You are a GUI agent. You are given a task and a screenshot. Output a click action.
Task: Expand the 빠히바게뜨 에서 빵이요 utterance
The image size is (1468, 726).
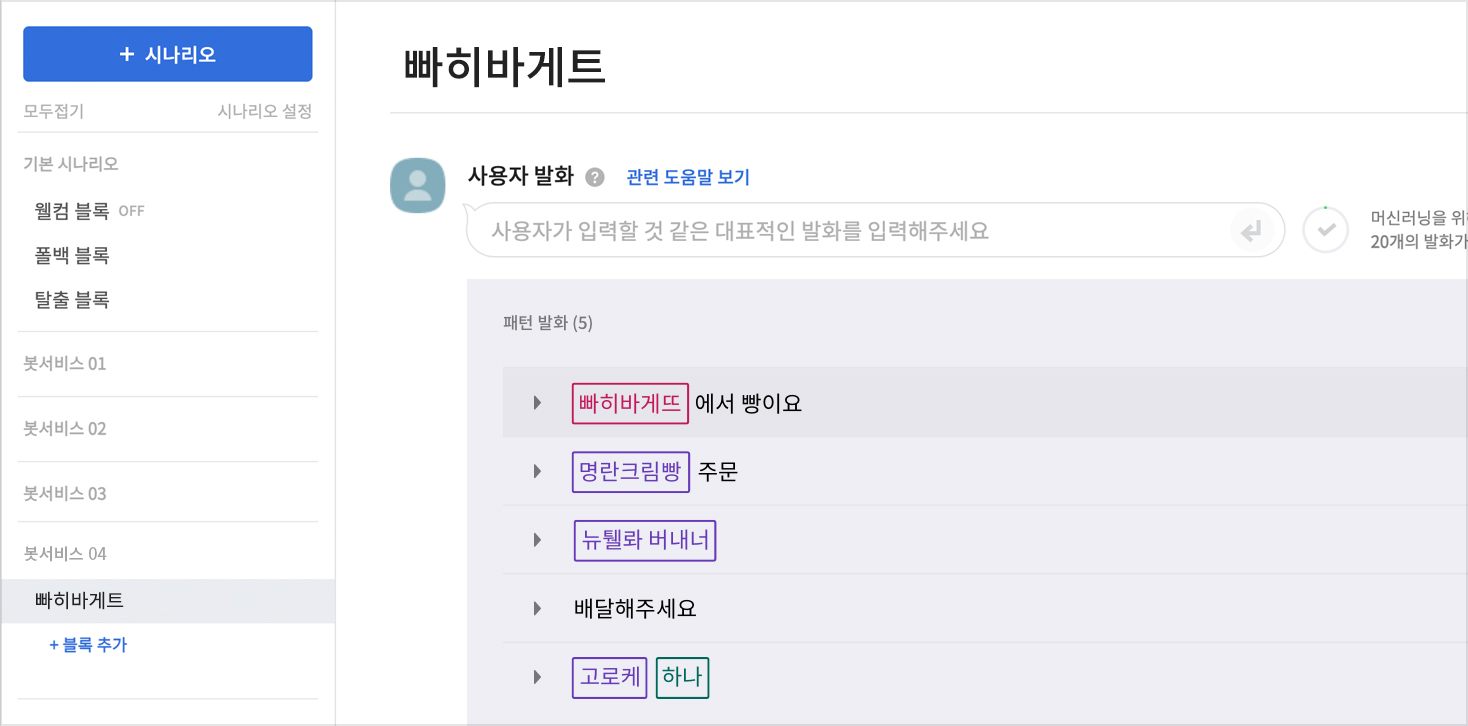[x=537, y=403]
